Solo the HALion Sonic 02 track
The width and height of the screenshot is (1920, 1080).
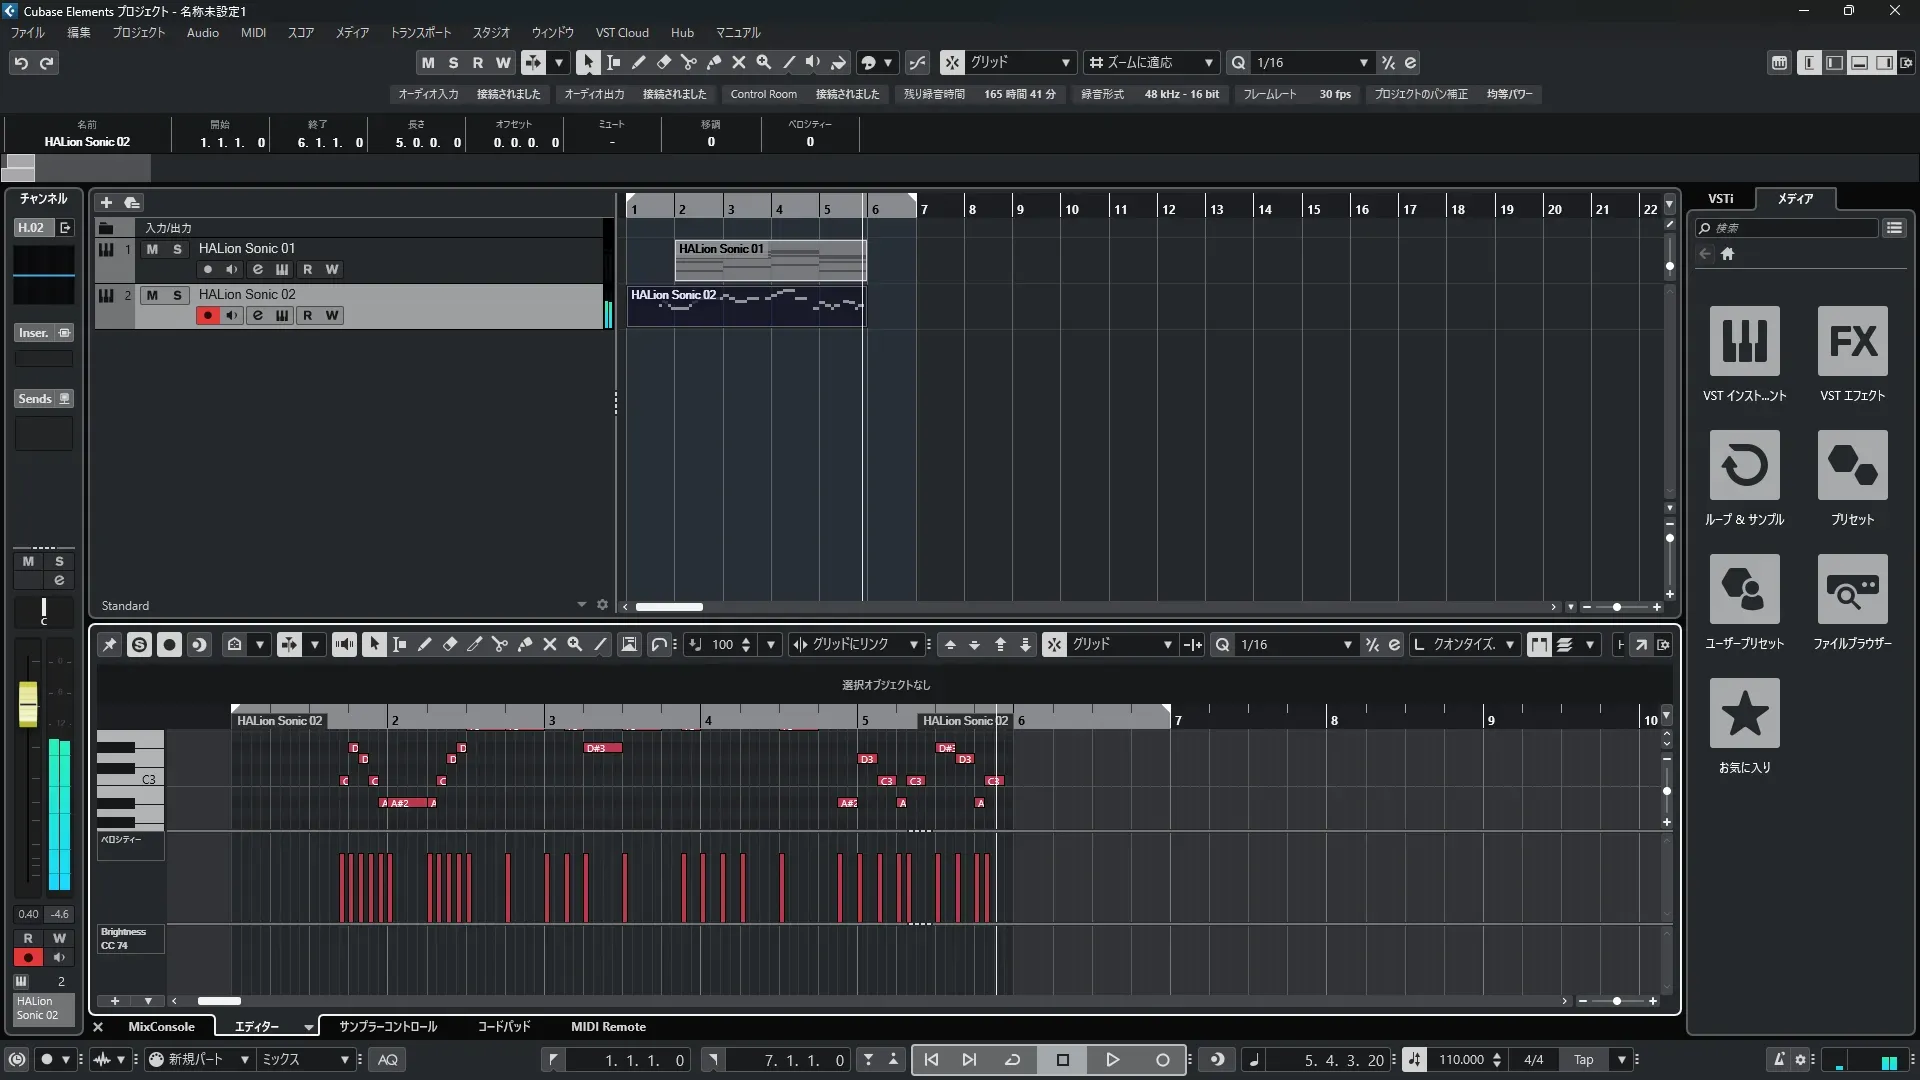(177, 295)
